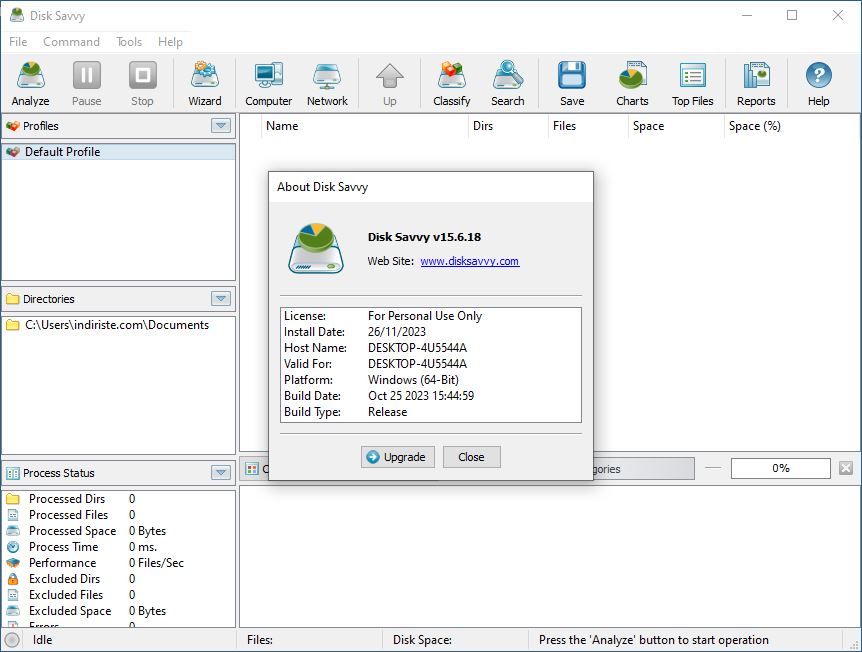This screenshot has height=652, width=862.
Task: Launch the Wizard tool
Action: pos(205,84)
